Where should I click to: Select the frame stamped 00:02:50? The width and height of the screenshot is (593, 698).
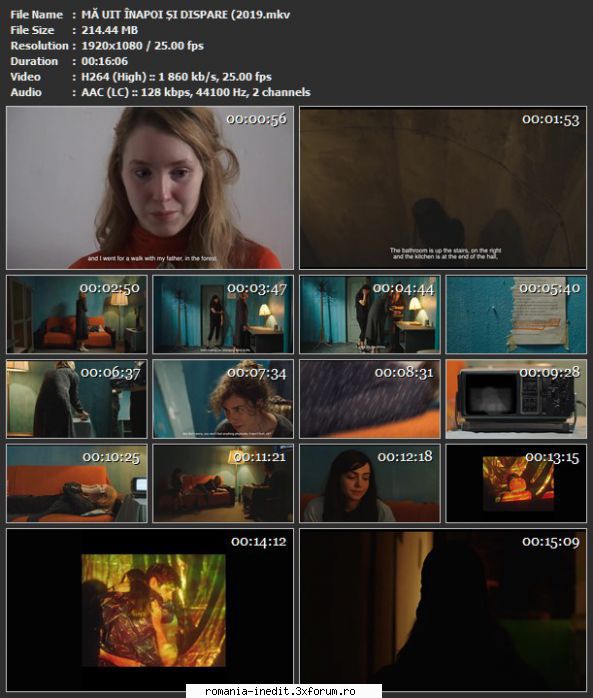tap(77, 314)
